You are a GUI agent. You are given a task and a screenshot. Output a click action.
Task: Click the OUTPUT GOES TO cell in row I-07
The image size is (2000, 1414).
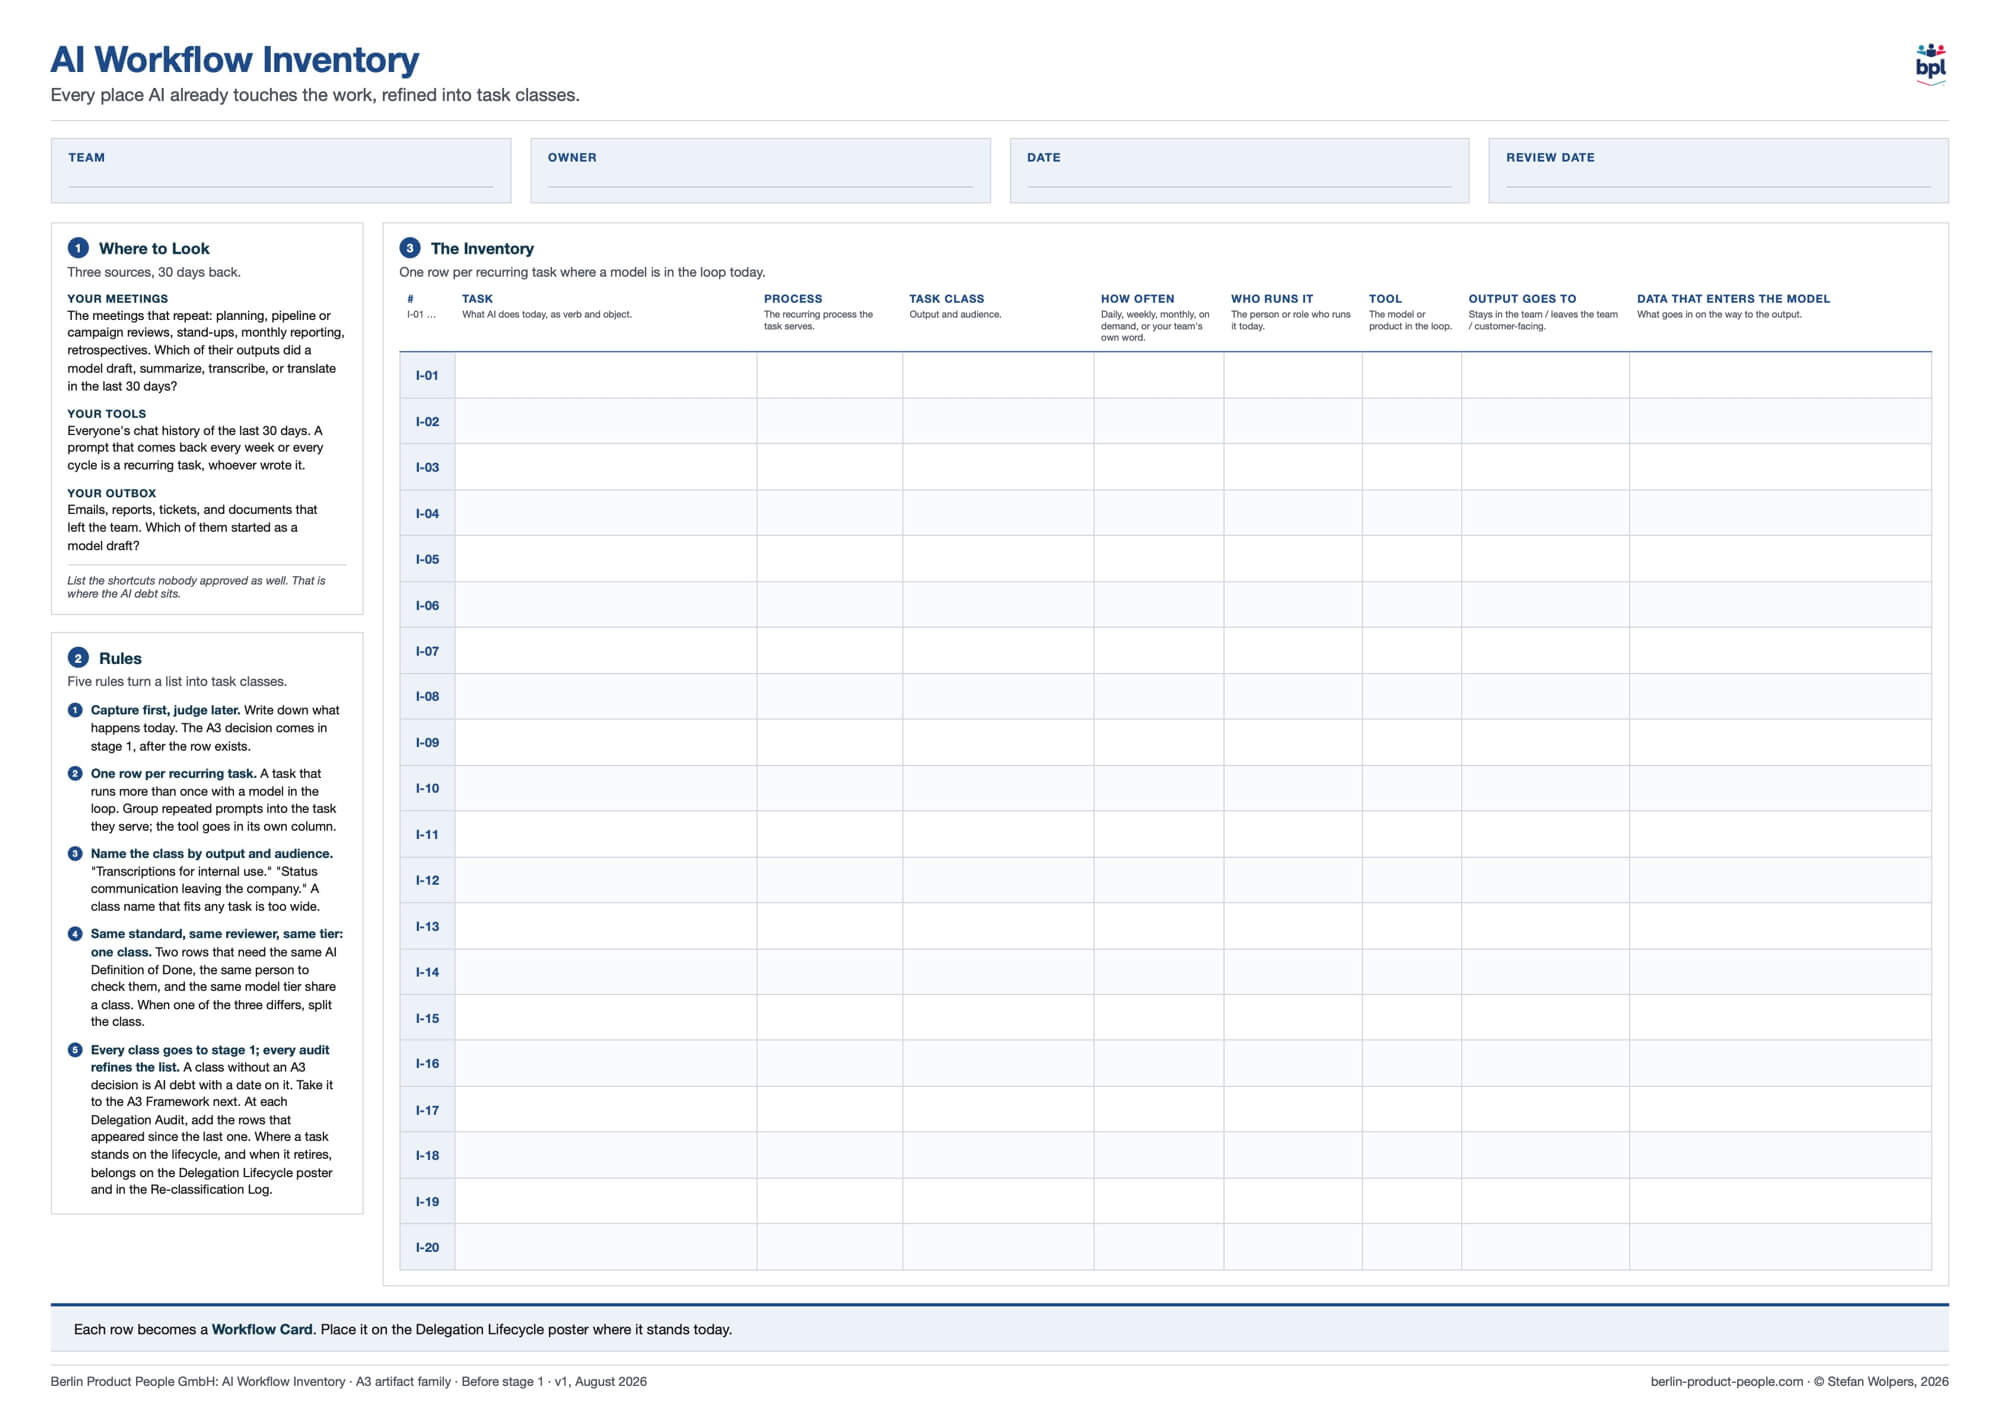(1545, 651)
